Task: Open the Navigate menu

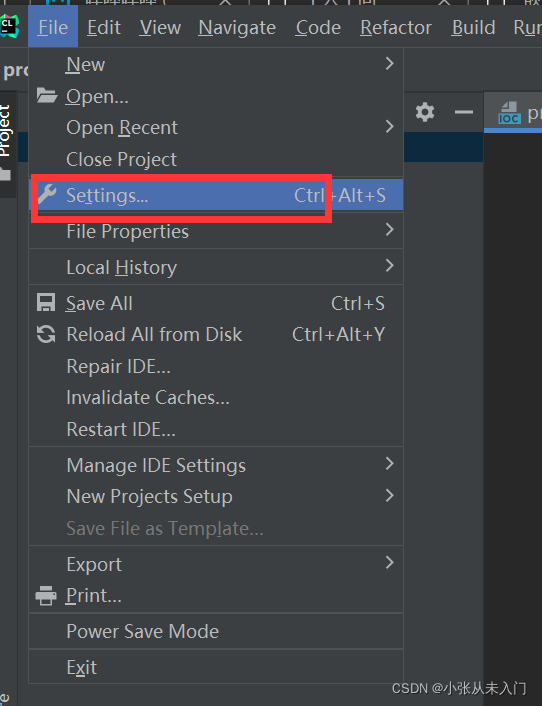Action: (x=237, y=27)
